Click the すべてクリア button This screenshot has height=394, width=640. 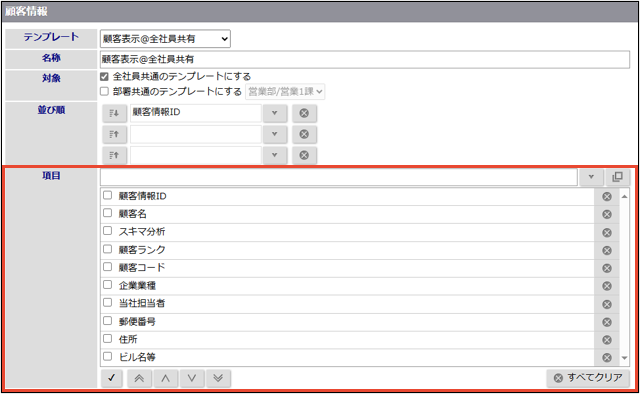pyautogui.click(x=588, y=378)
